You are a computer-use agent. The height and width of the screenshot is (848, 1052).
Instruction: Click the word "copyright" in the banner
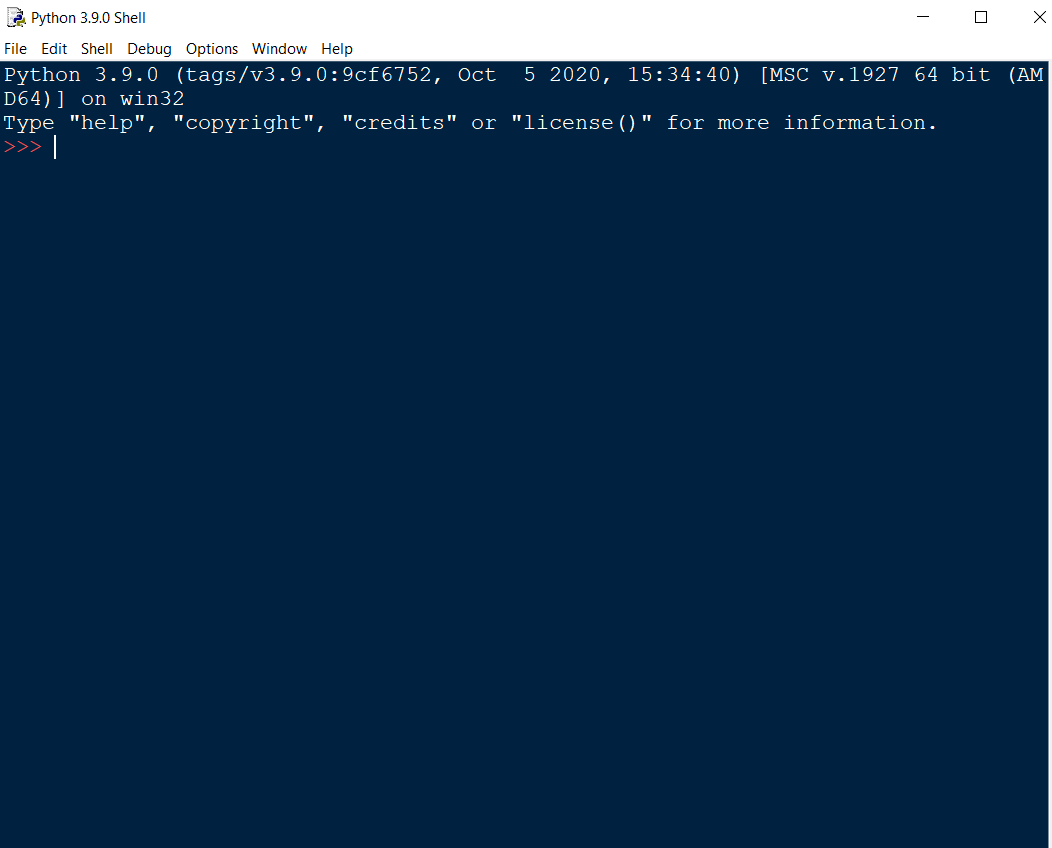point(244,123)
